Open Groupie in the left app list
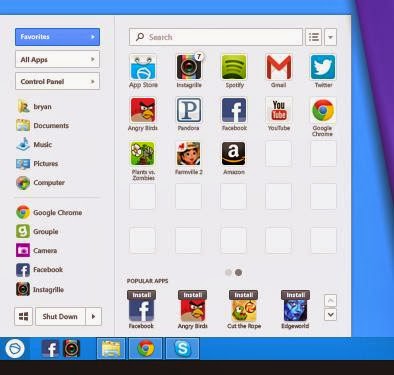 (37, 231)
